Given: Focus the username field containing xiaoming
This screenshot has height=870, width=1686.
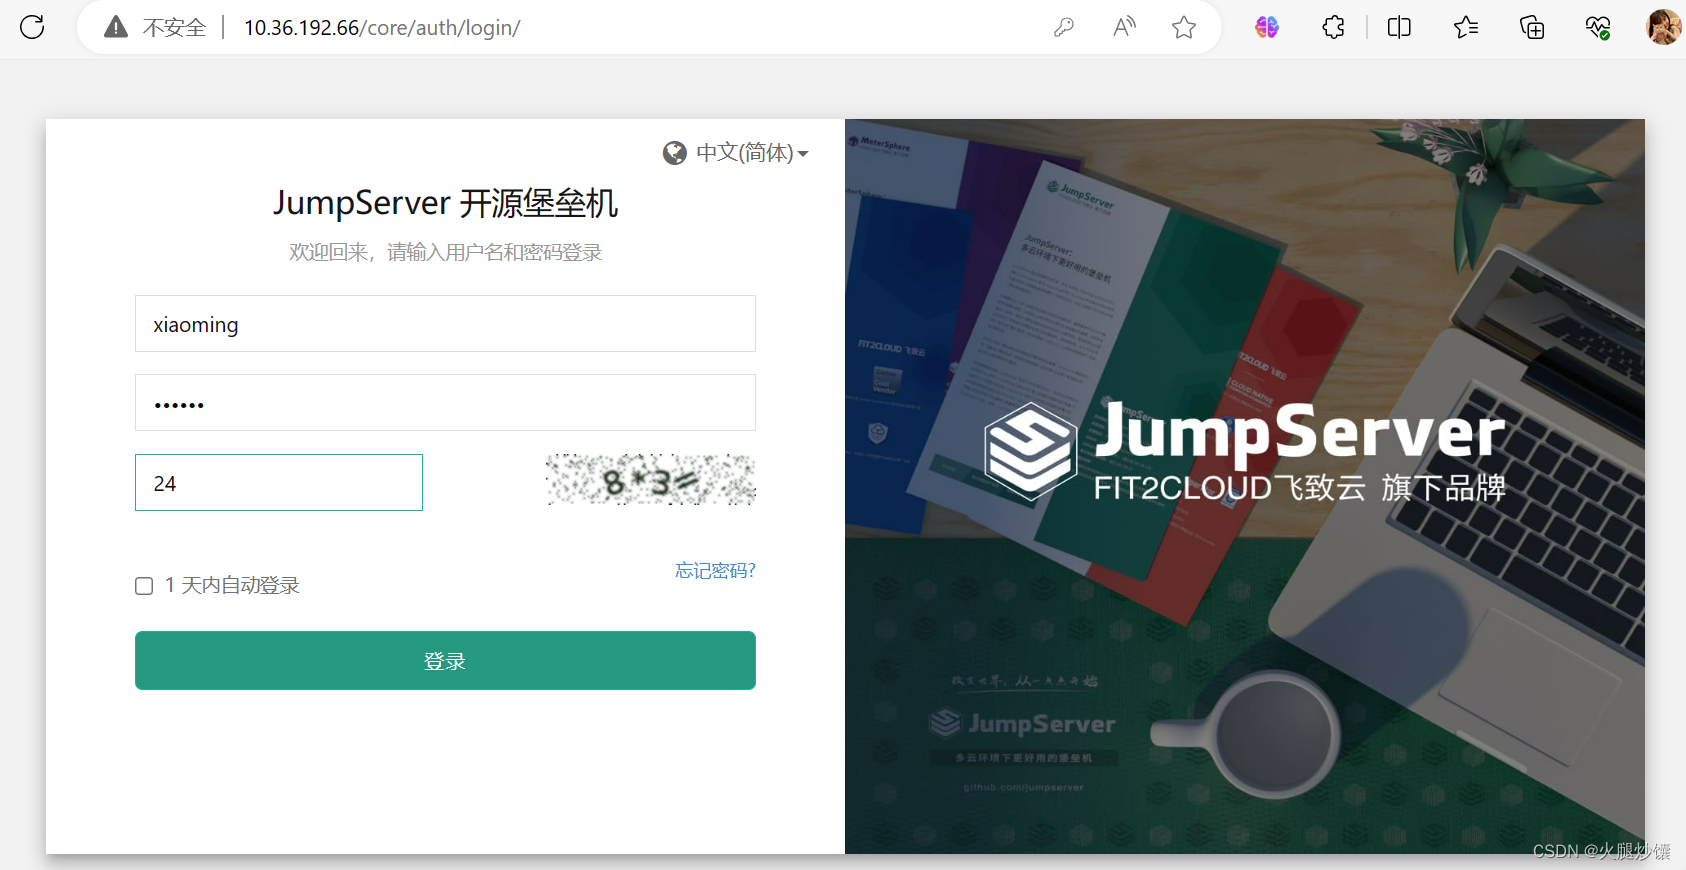Looking at the screenshot, I should [x=445, y=324].
